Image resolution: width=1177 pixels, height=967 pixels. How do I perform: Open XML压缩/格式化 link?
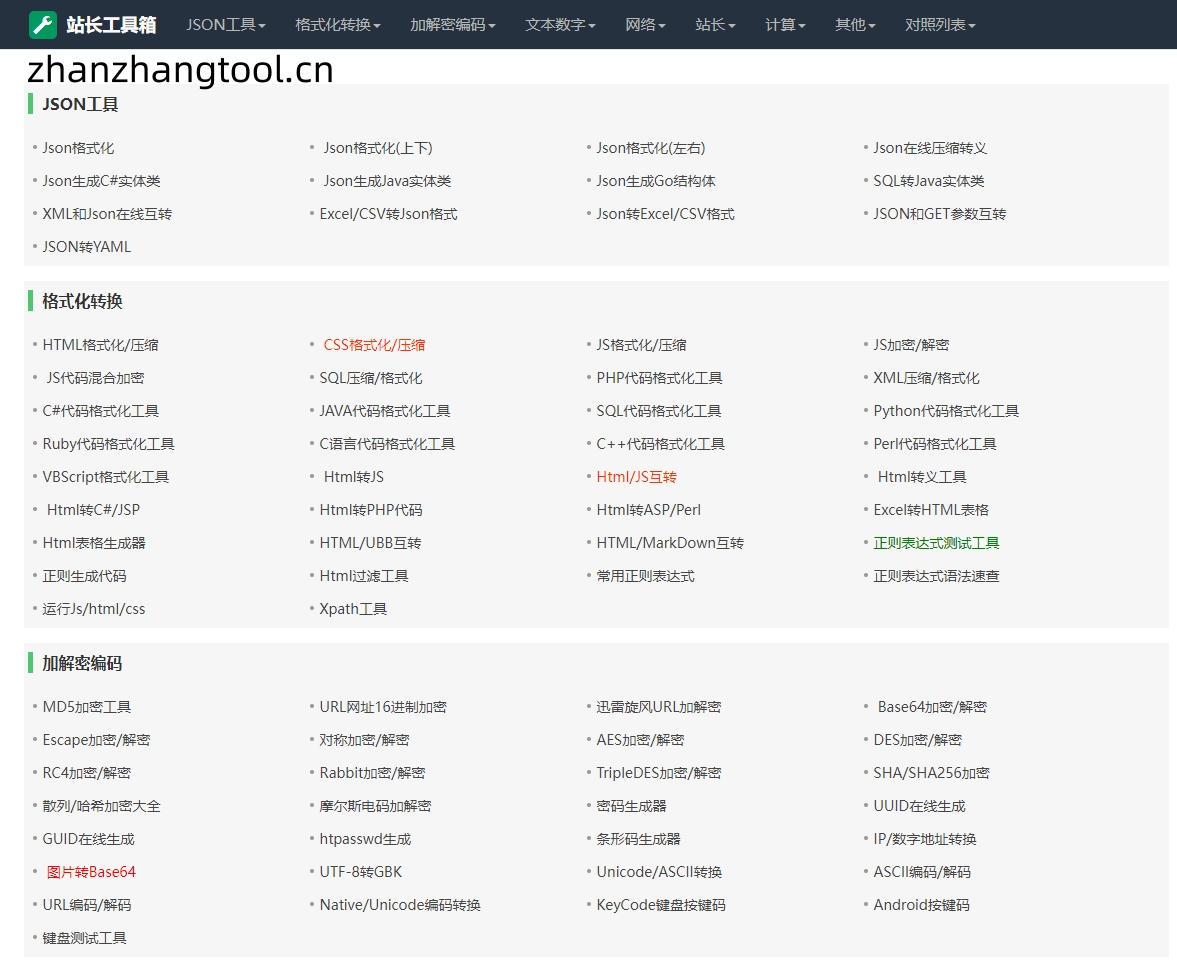926,378
